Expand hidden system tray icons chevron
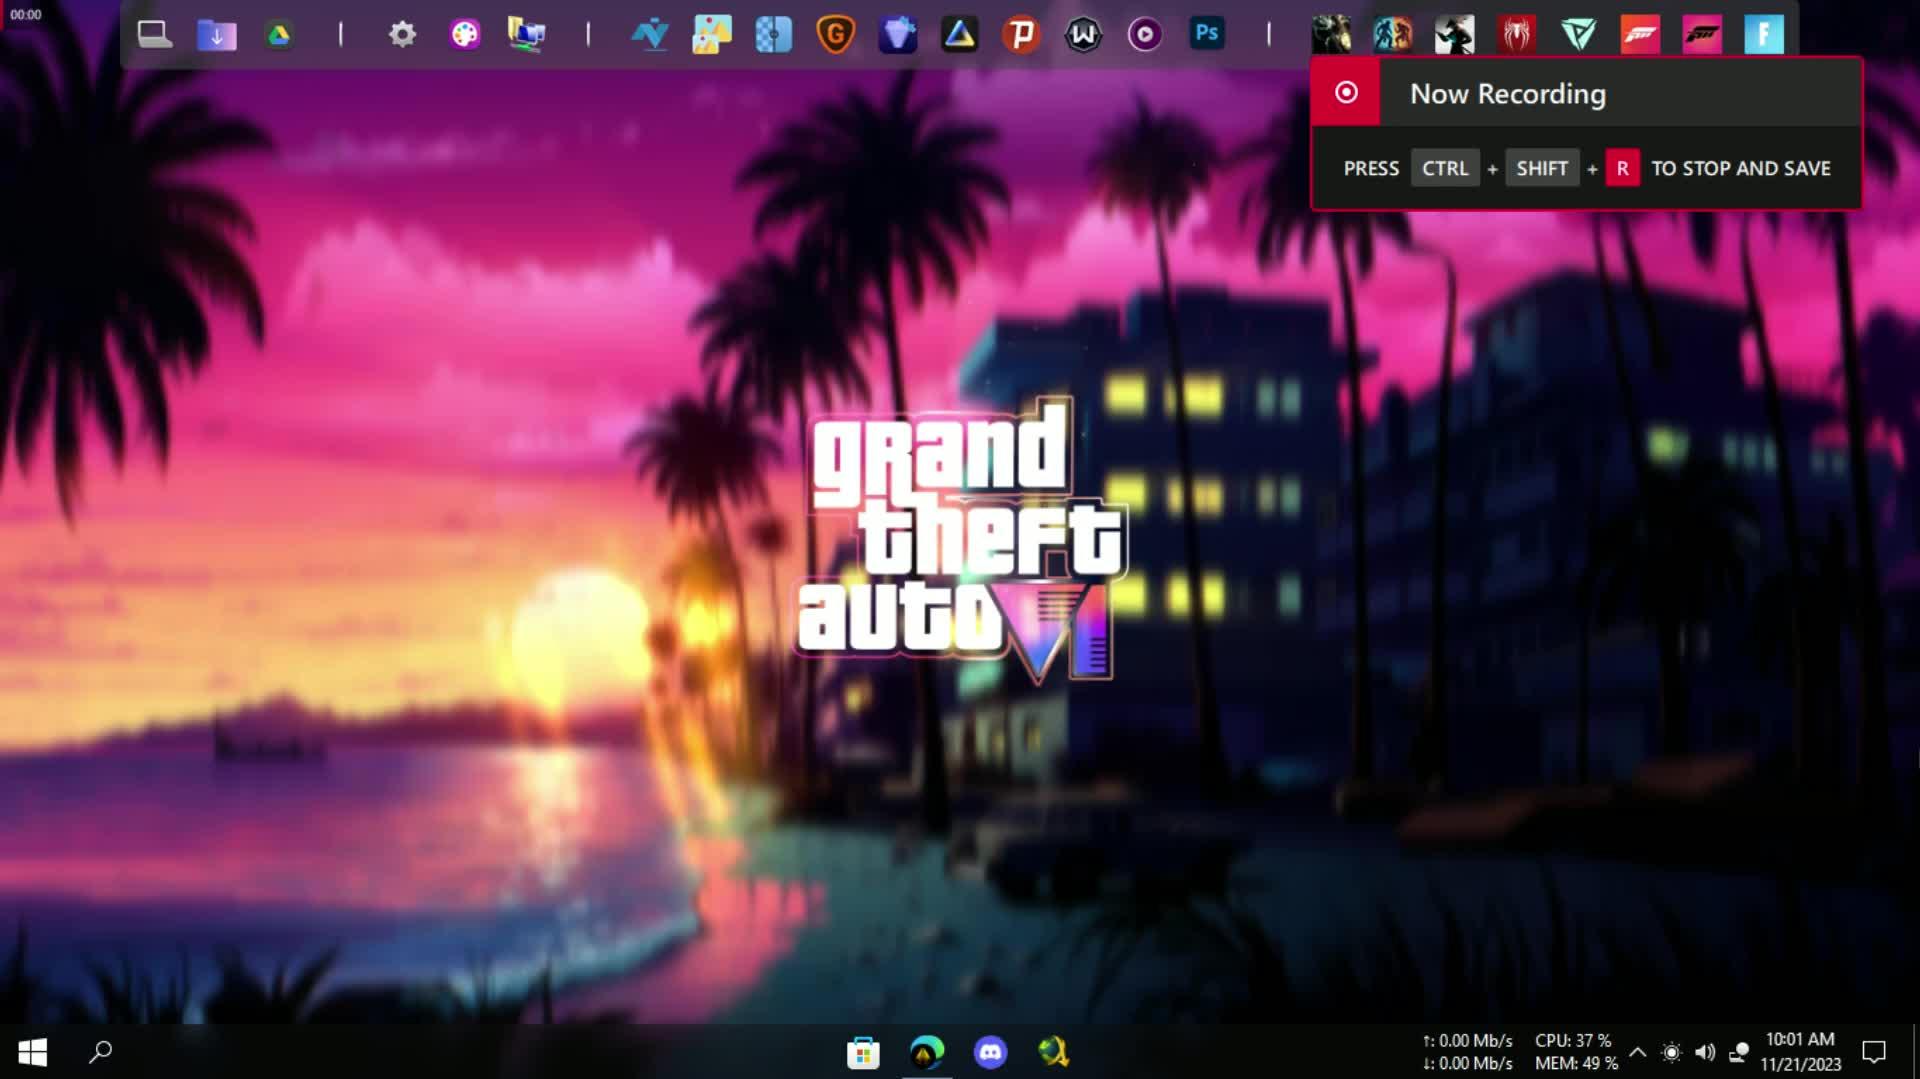Image resolution: width=1920 pixels, height=1079 pixels. point(1637,1052)
